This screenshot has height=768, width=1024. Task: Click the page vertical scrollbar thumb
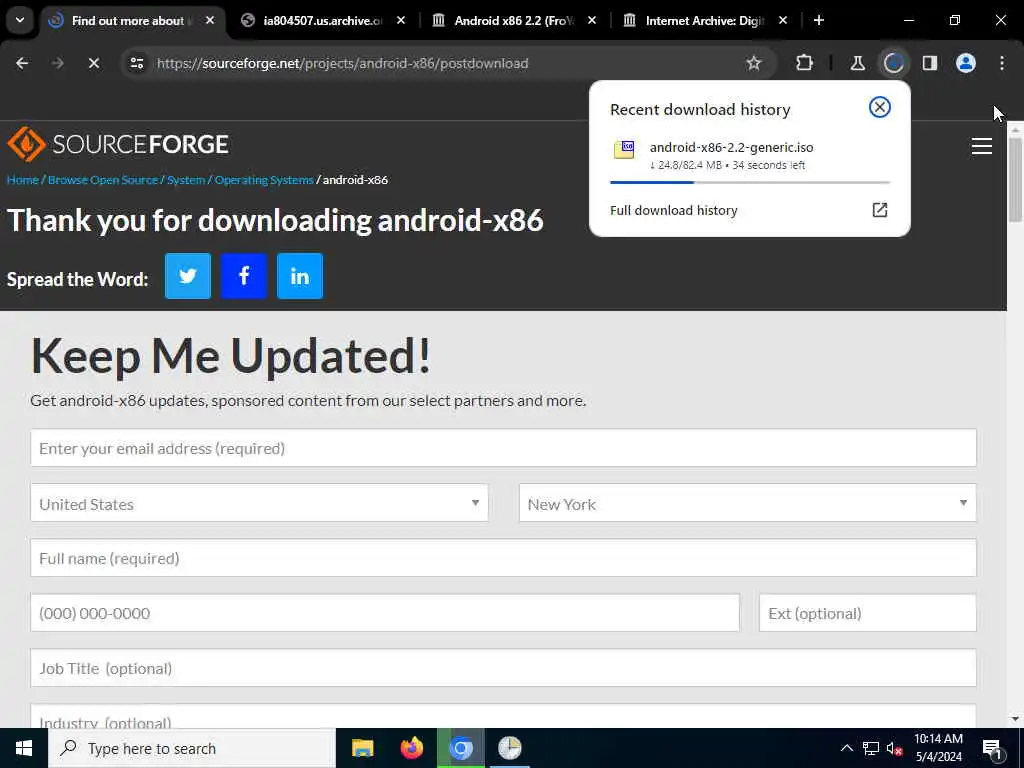click(1015, 180)
